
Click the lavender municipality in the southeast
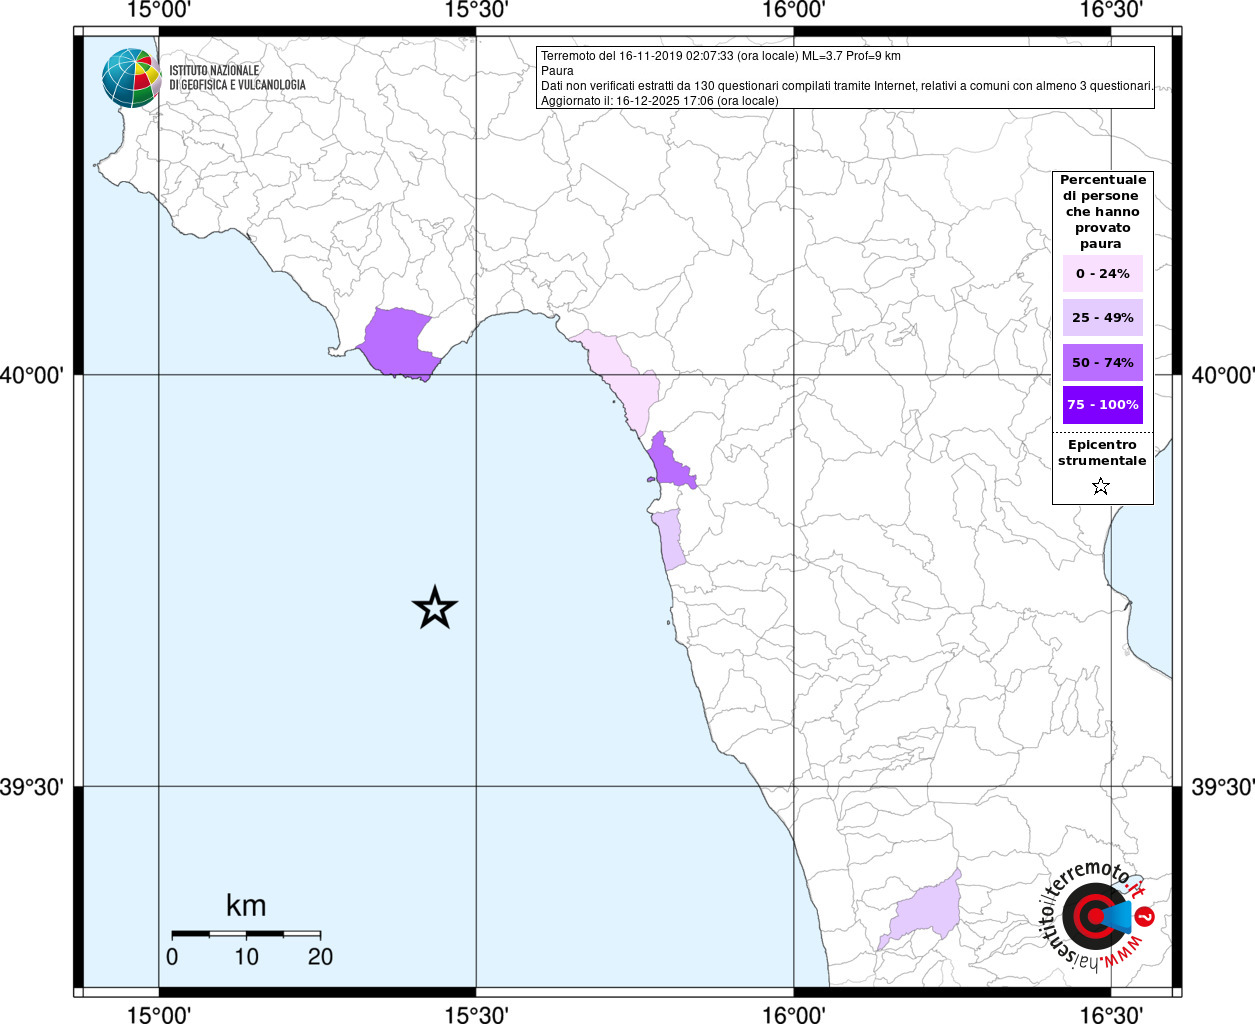[922, 912]
